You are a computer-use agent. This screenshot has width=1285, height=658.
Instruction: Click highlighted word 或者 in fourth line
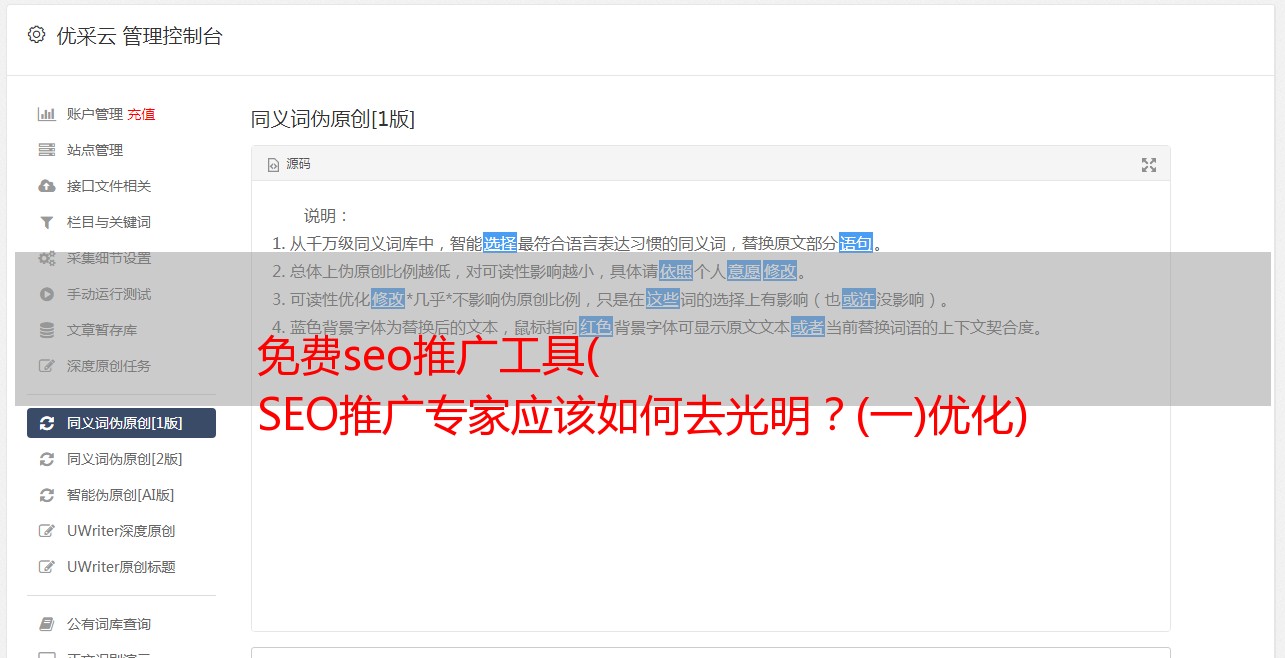(808, 327)
